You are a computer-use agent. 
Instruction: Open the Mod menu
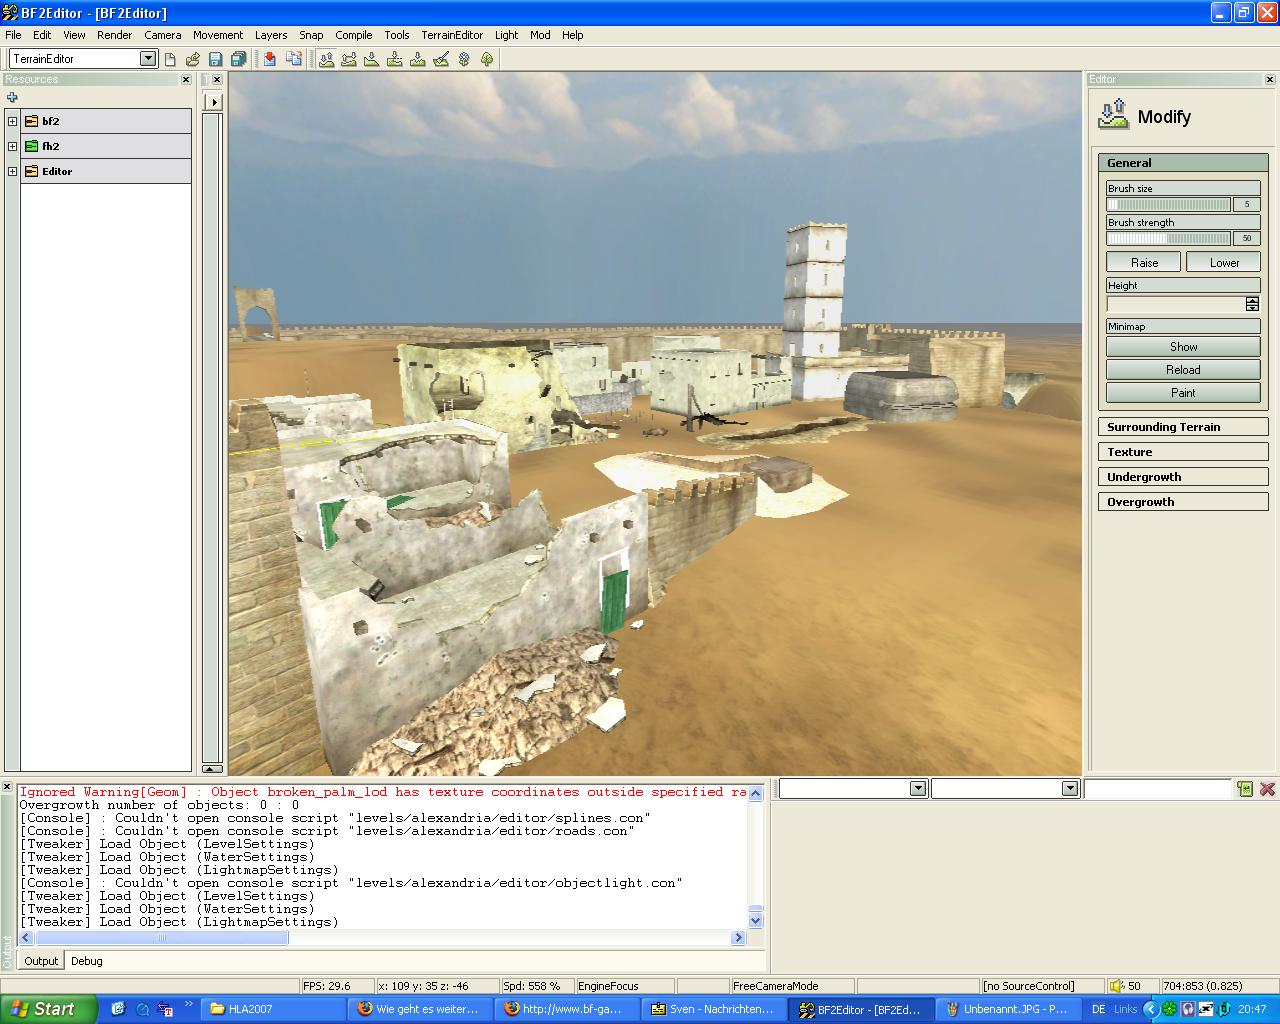pos(540,35)
